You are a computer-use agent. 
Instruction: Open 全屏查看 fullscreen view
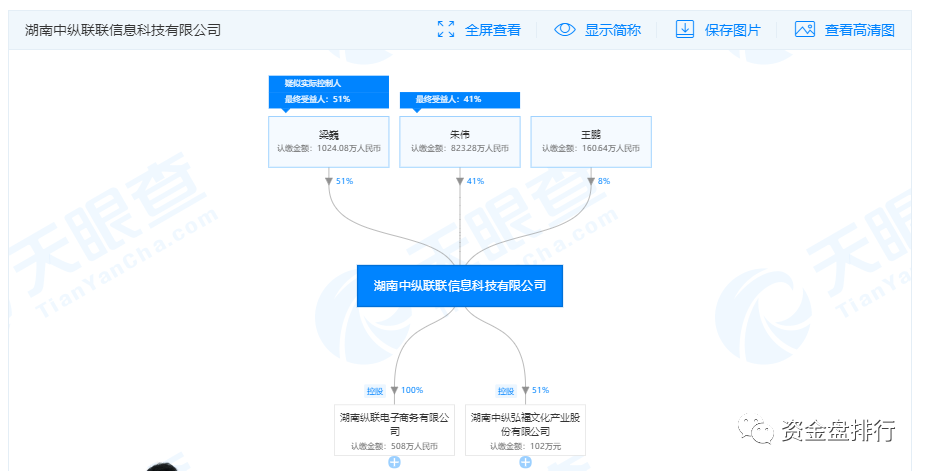click(x=493, y=30)
